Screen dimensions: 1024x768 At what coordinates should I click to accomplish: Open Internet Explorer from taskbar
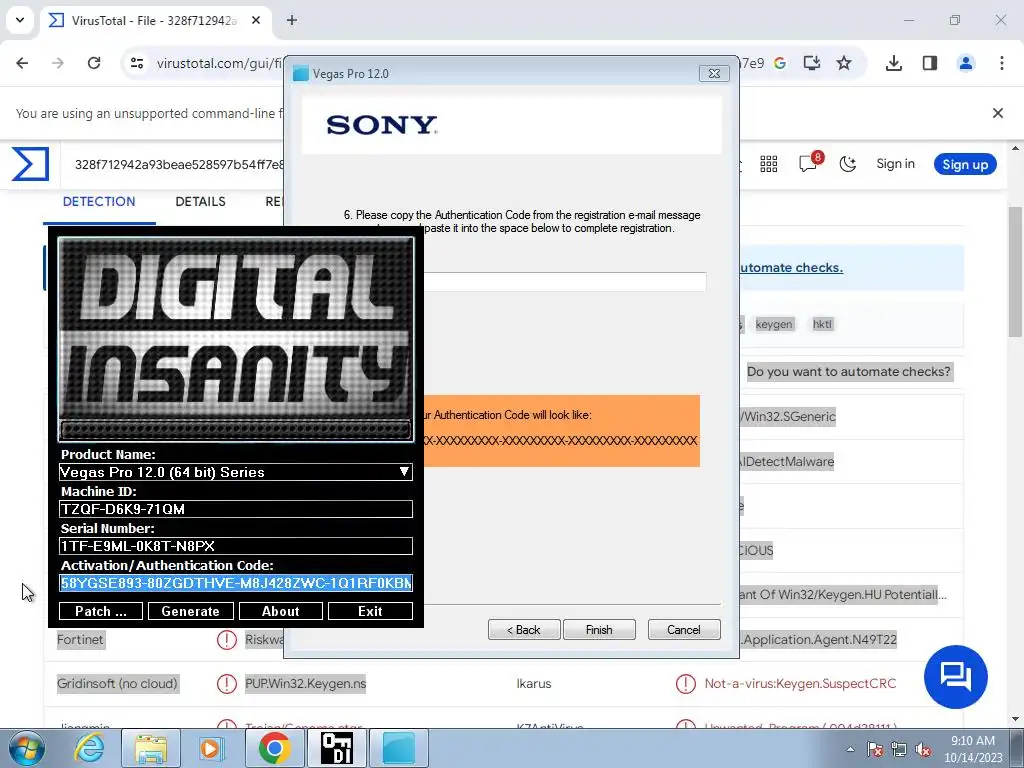[89, 748]
